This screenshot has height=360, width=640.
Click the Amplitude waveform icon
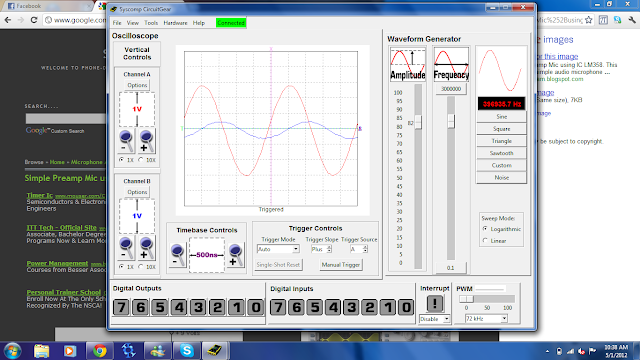click(408, 64)
